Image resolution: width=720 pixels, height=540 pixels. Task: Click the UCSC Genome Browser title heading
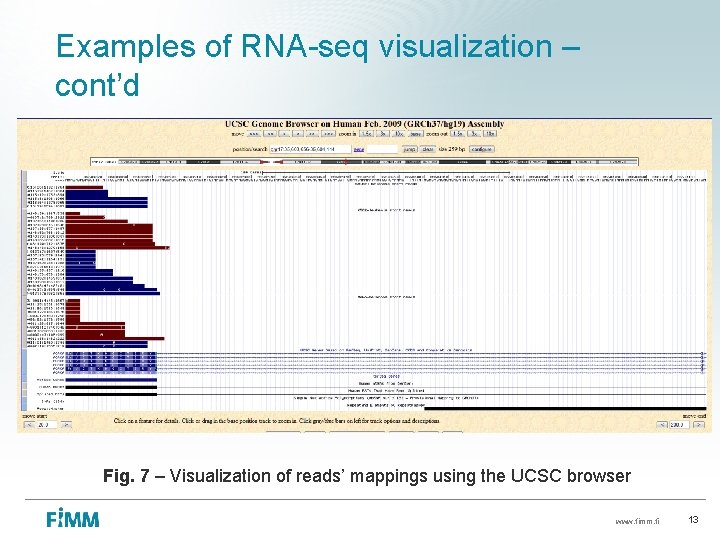pyautogui.click(x=364, y=124)
